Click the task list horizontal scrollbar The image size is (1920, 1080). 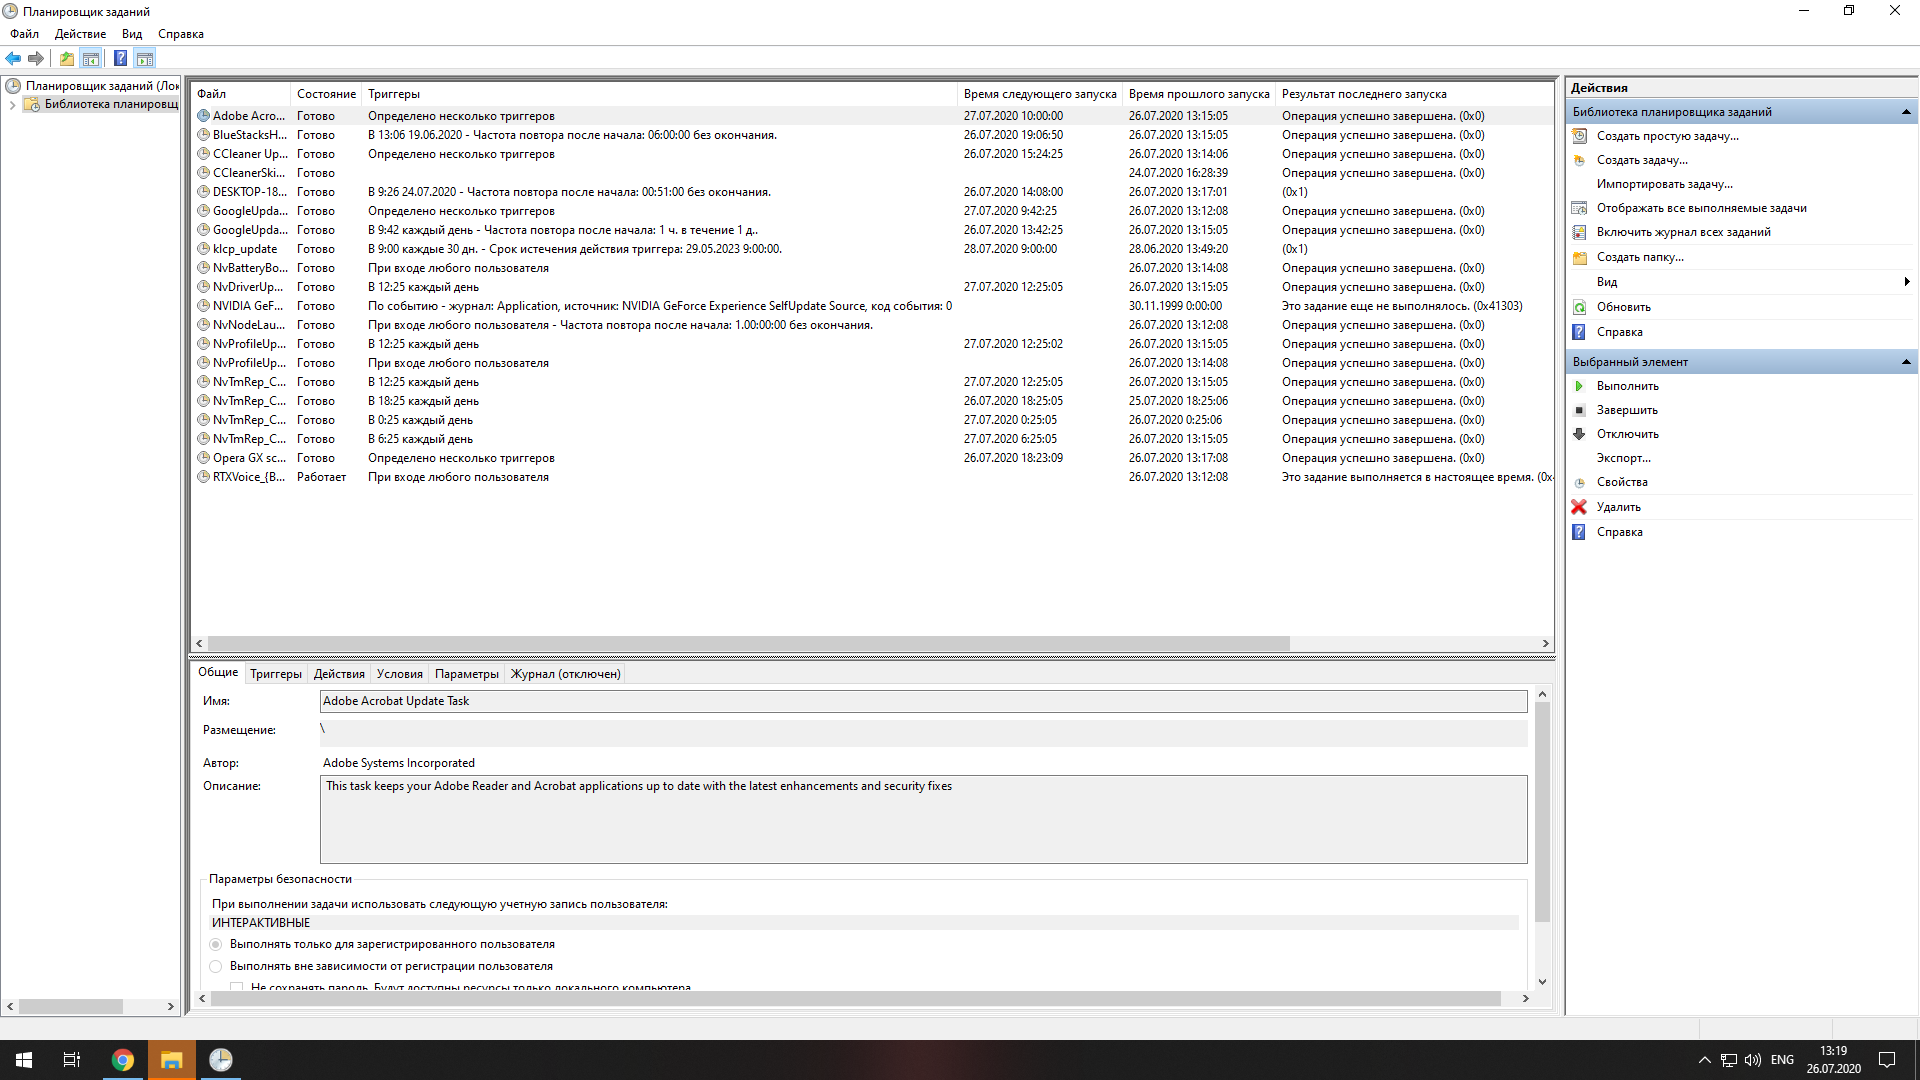click(748, 643)
